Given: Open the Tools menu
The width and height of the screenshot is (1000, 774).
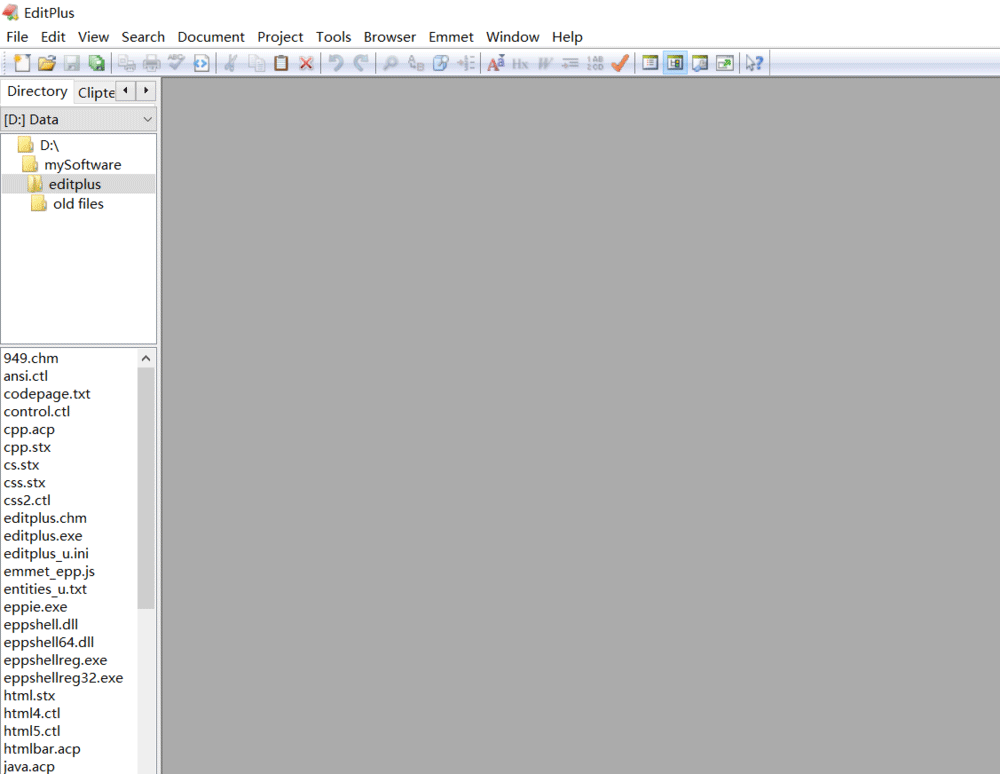Looking at the screenshot, I should click(x=333, y=37).
